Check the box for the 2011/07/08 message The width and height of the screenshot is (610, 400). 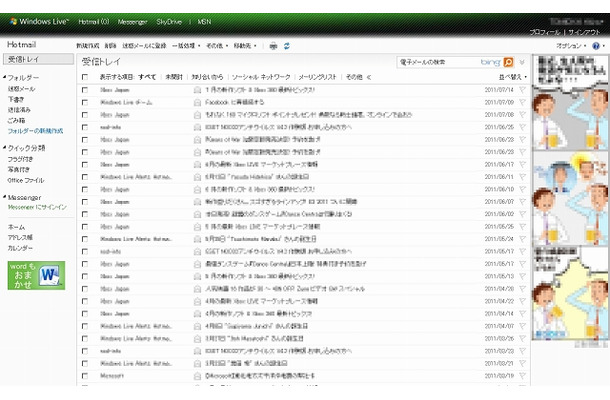[85, 115]
